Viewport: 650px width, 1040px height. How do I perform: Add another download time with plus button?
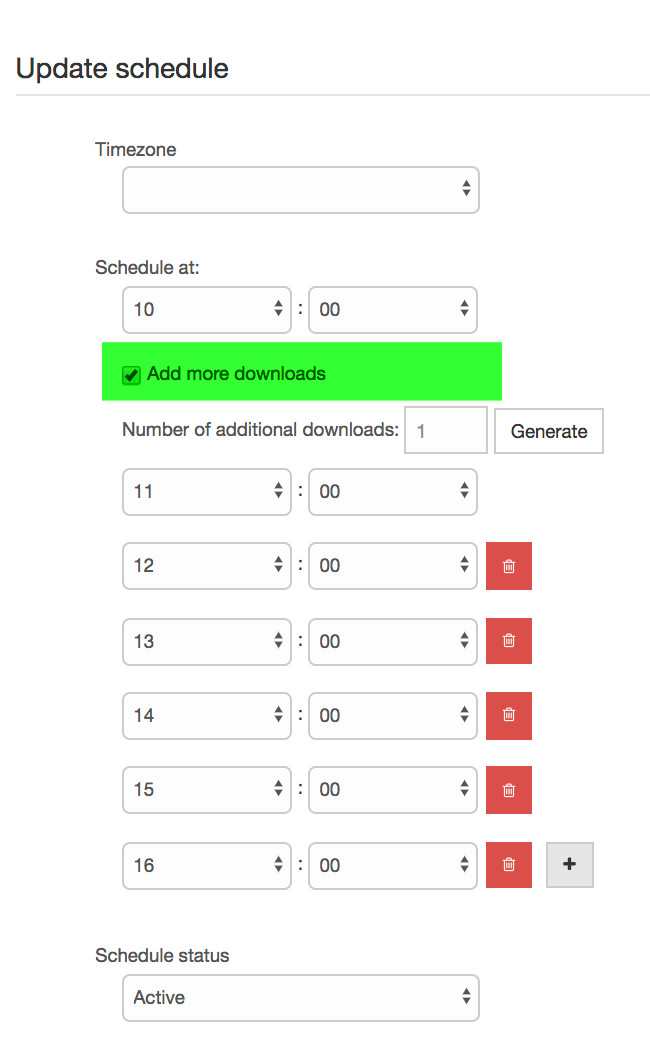tap(570, 865)
